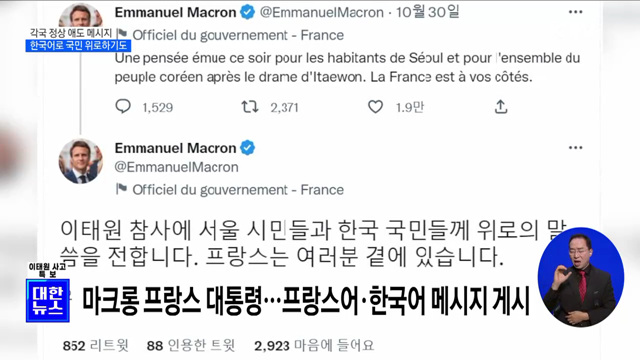View the 2,923 마음에 들어요 list

click(x=314, y=346)
